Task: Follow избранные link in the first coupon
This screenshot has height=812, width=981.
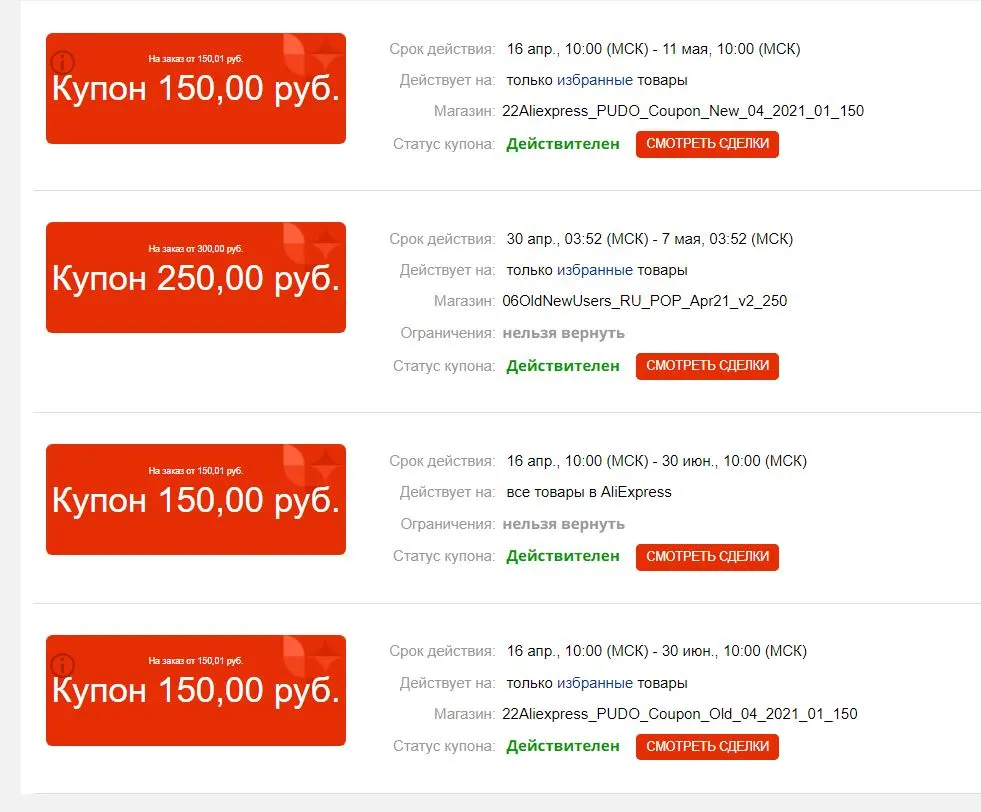Action: [594, 80]
